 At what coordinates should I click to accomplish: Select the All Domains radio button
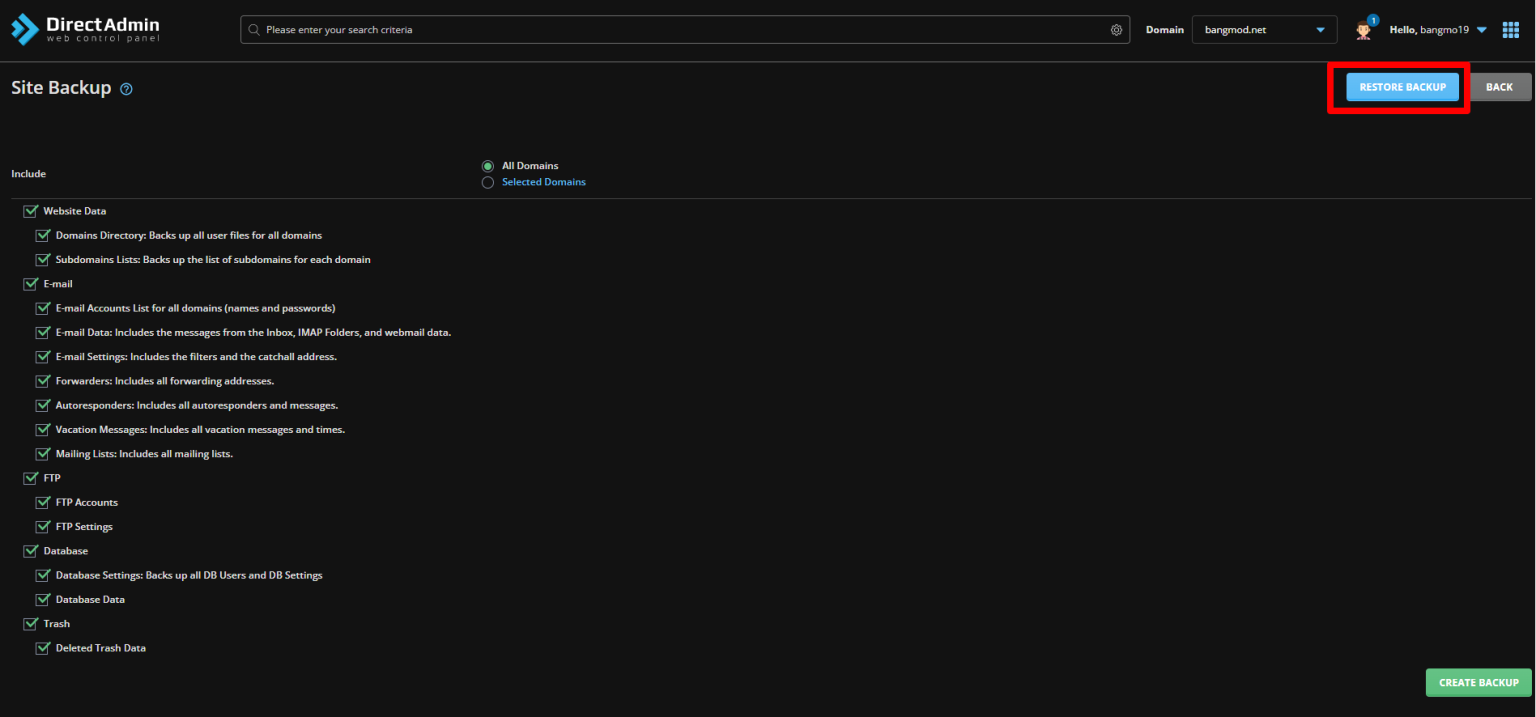487,166
